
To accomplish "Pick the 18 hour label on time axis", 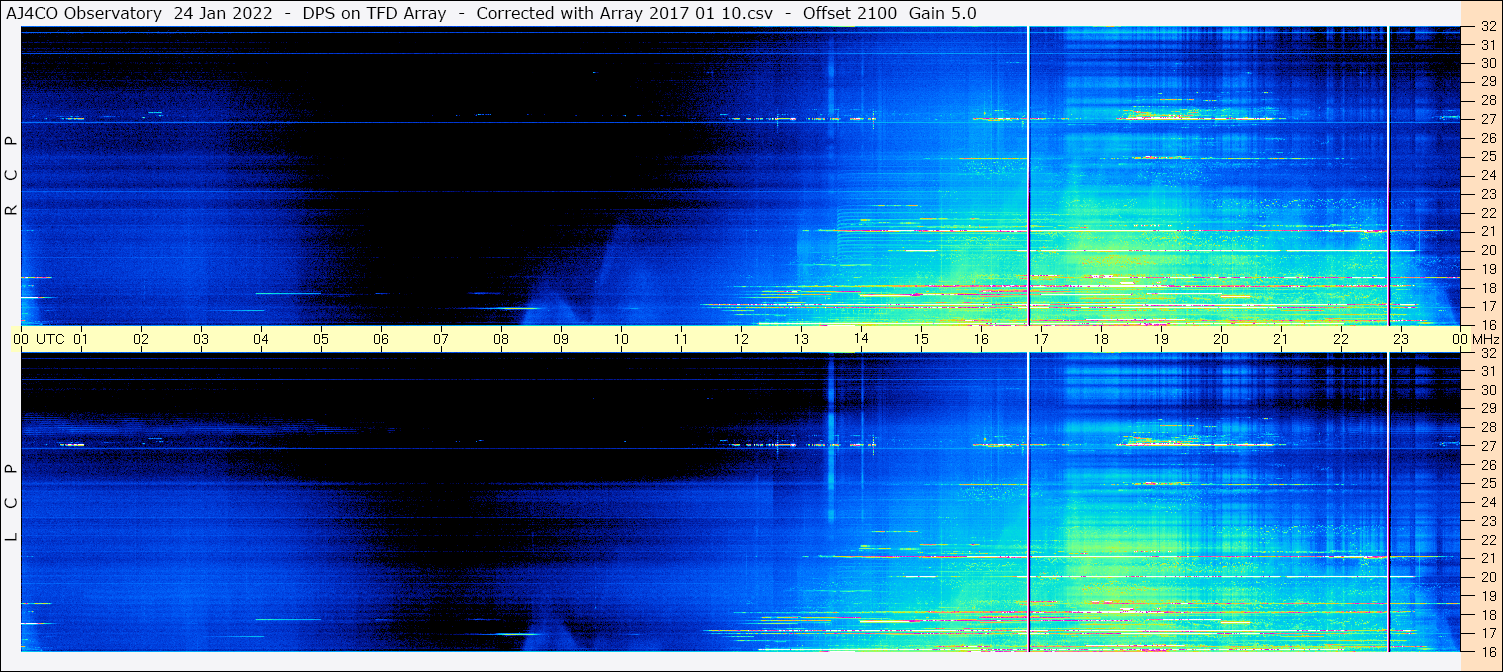I will (x=1101, y=339).
